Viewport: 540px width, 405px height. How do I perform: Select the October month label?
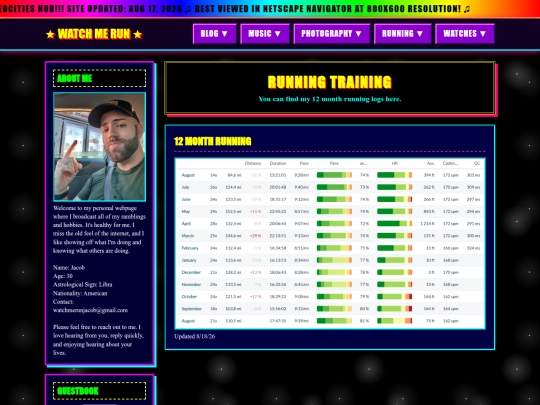(189, 297)
